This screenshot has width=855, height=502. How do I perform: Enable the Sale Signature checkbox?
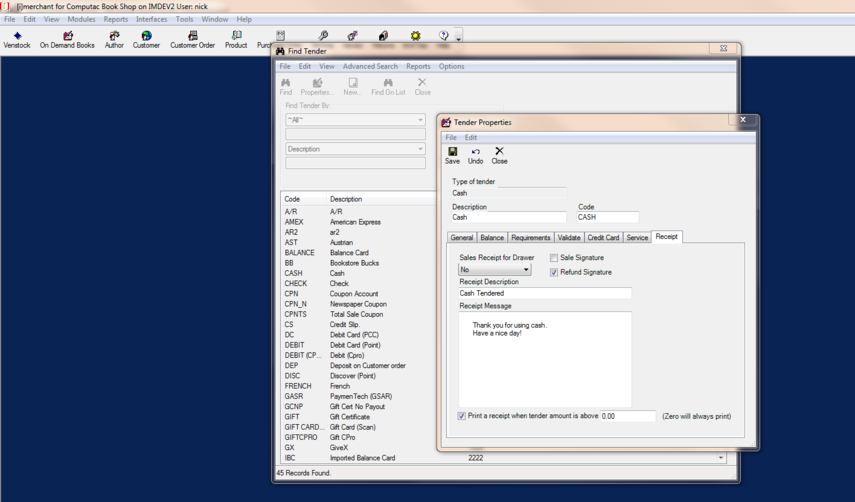click(554, 258)
